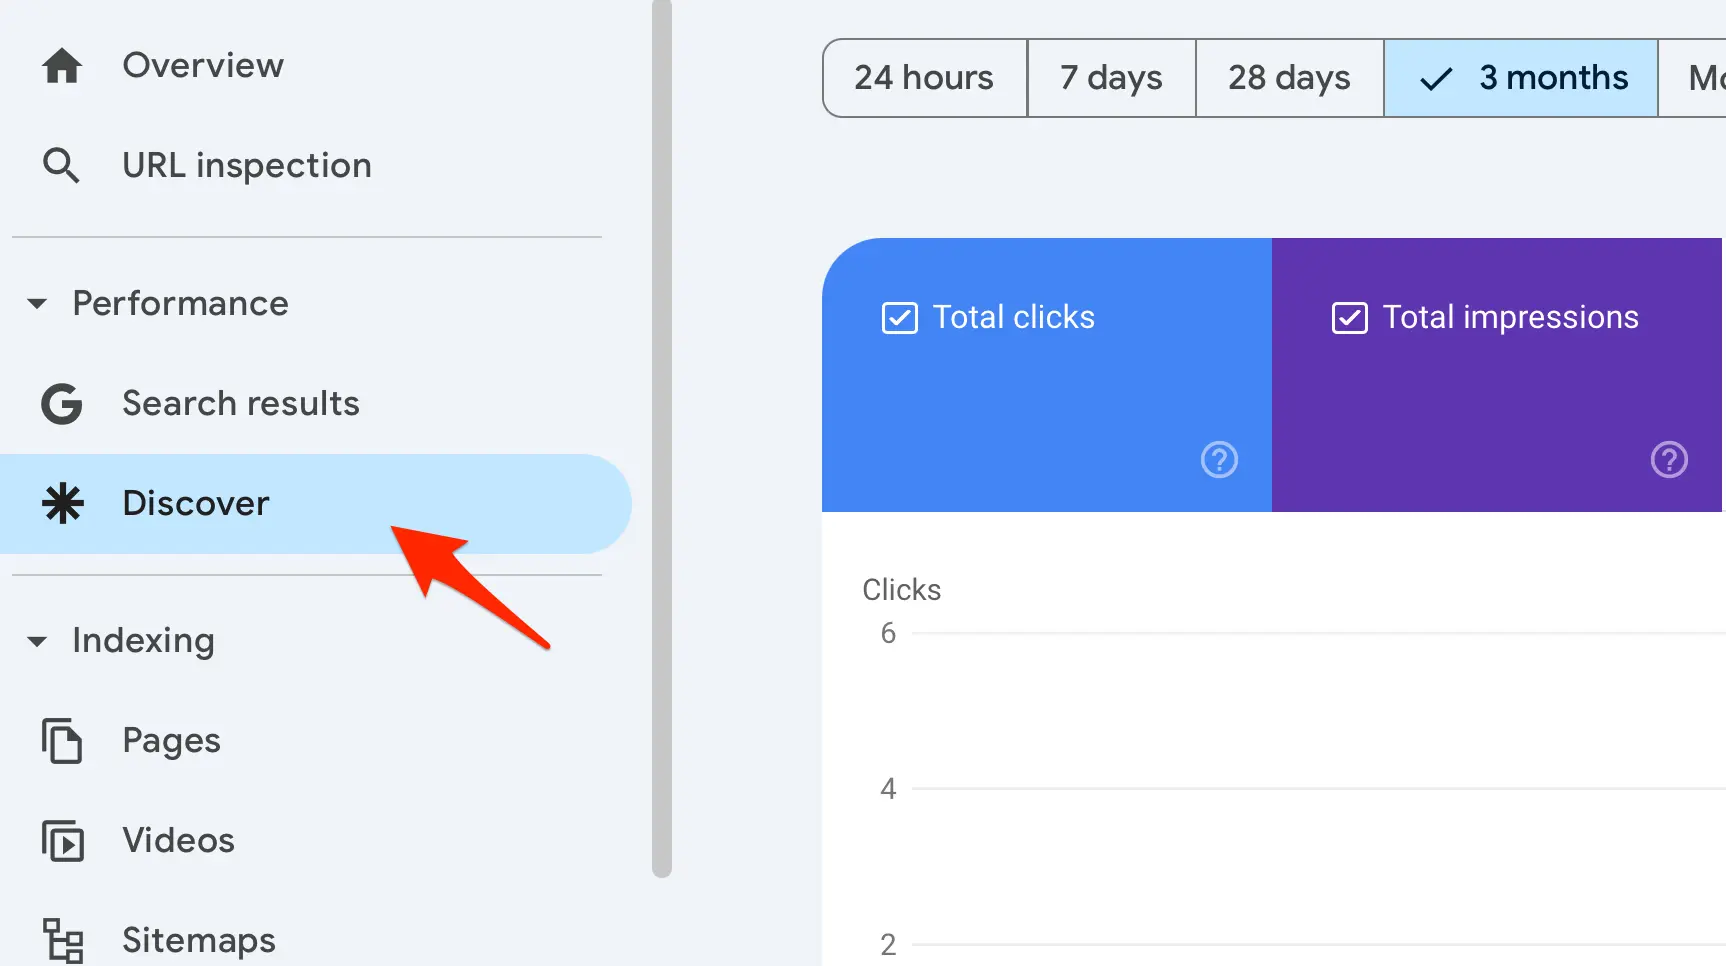Image resolution: width=1726 pixels, height=966 pixels.
Task: Click the Discover asterisk icon
Action: (x=63, y=503)
